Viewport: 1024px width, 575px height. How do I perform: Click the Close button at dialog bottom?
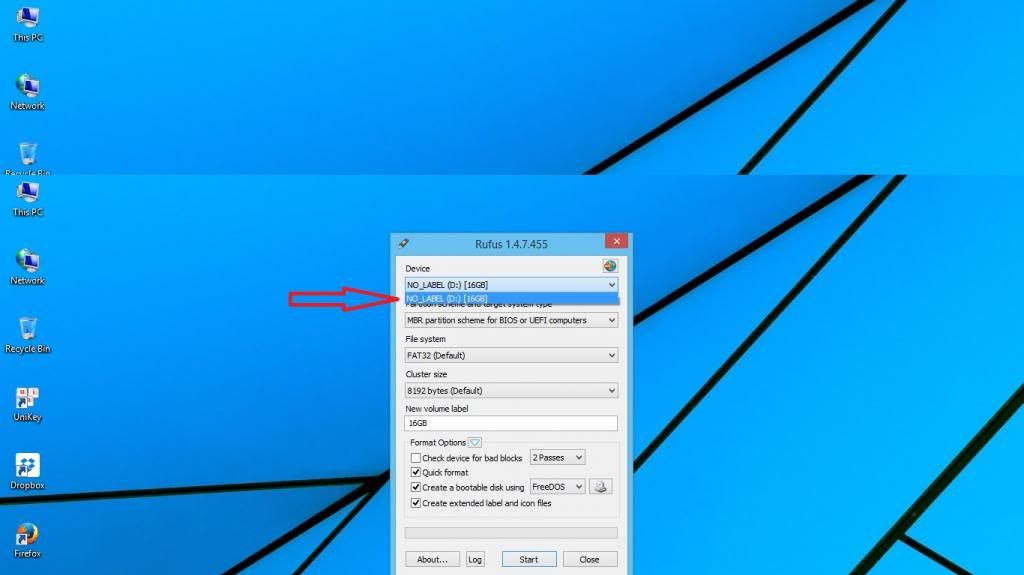590,559
